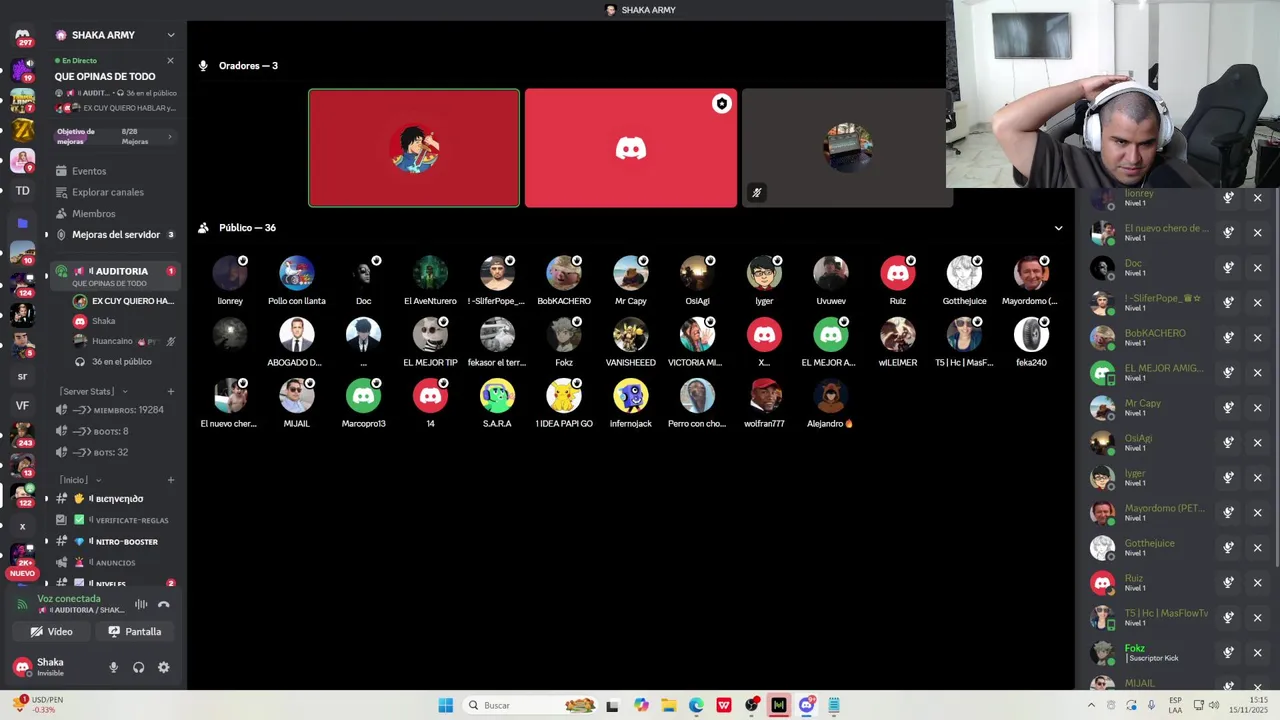
Task: Dismiss Doc's speak request
Action: point(1258,268)
